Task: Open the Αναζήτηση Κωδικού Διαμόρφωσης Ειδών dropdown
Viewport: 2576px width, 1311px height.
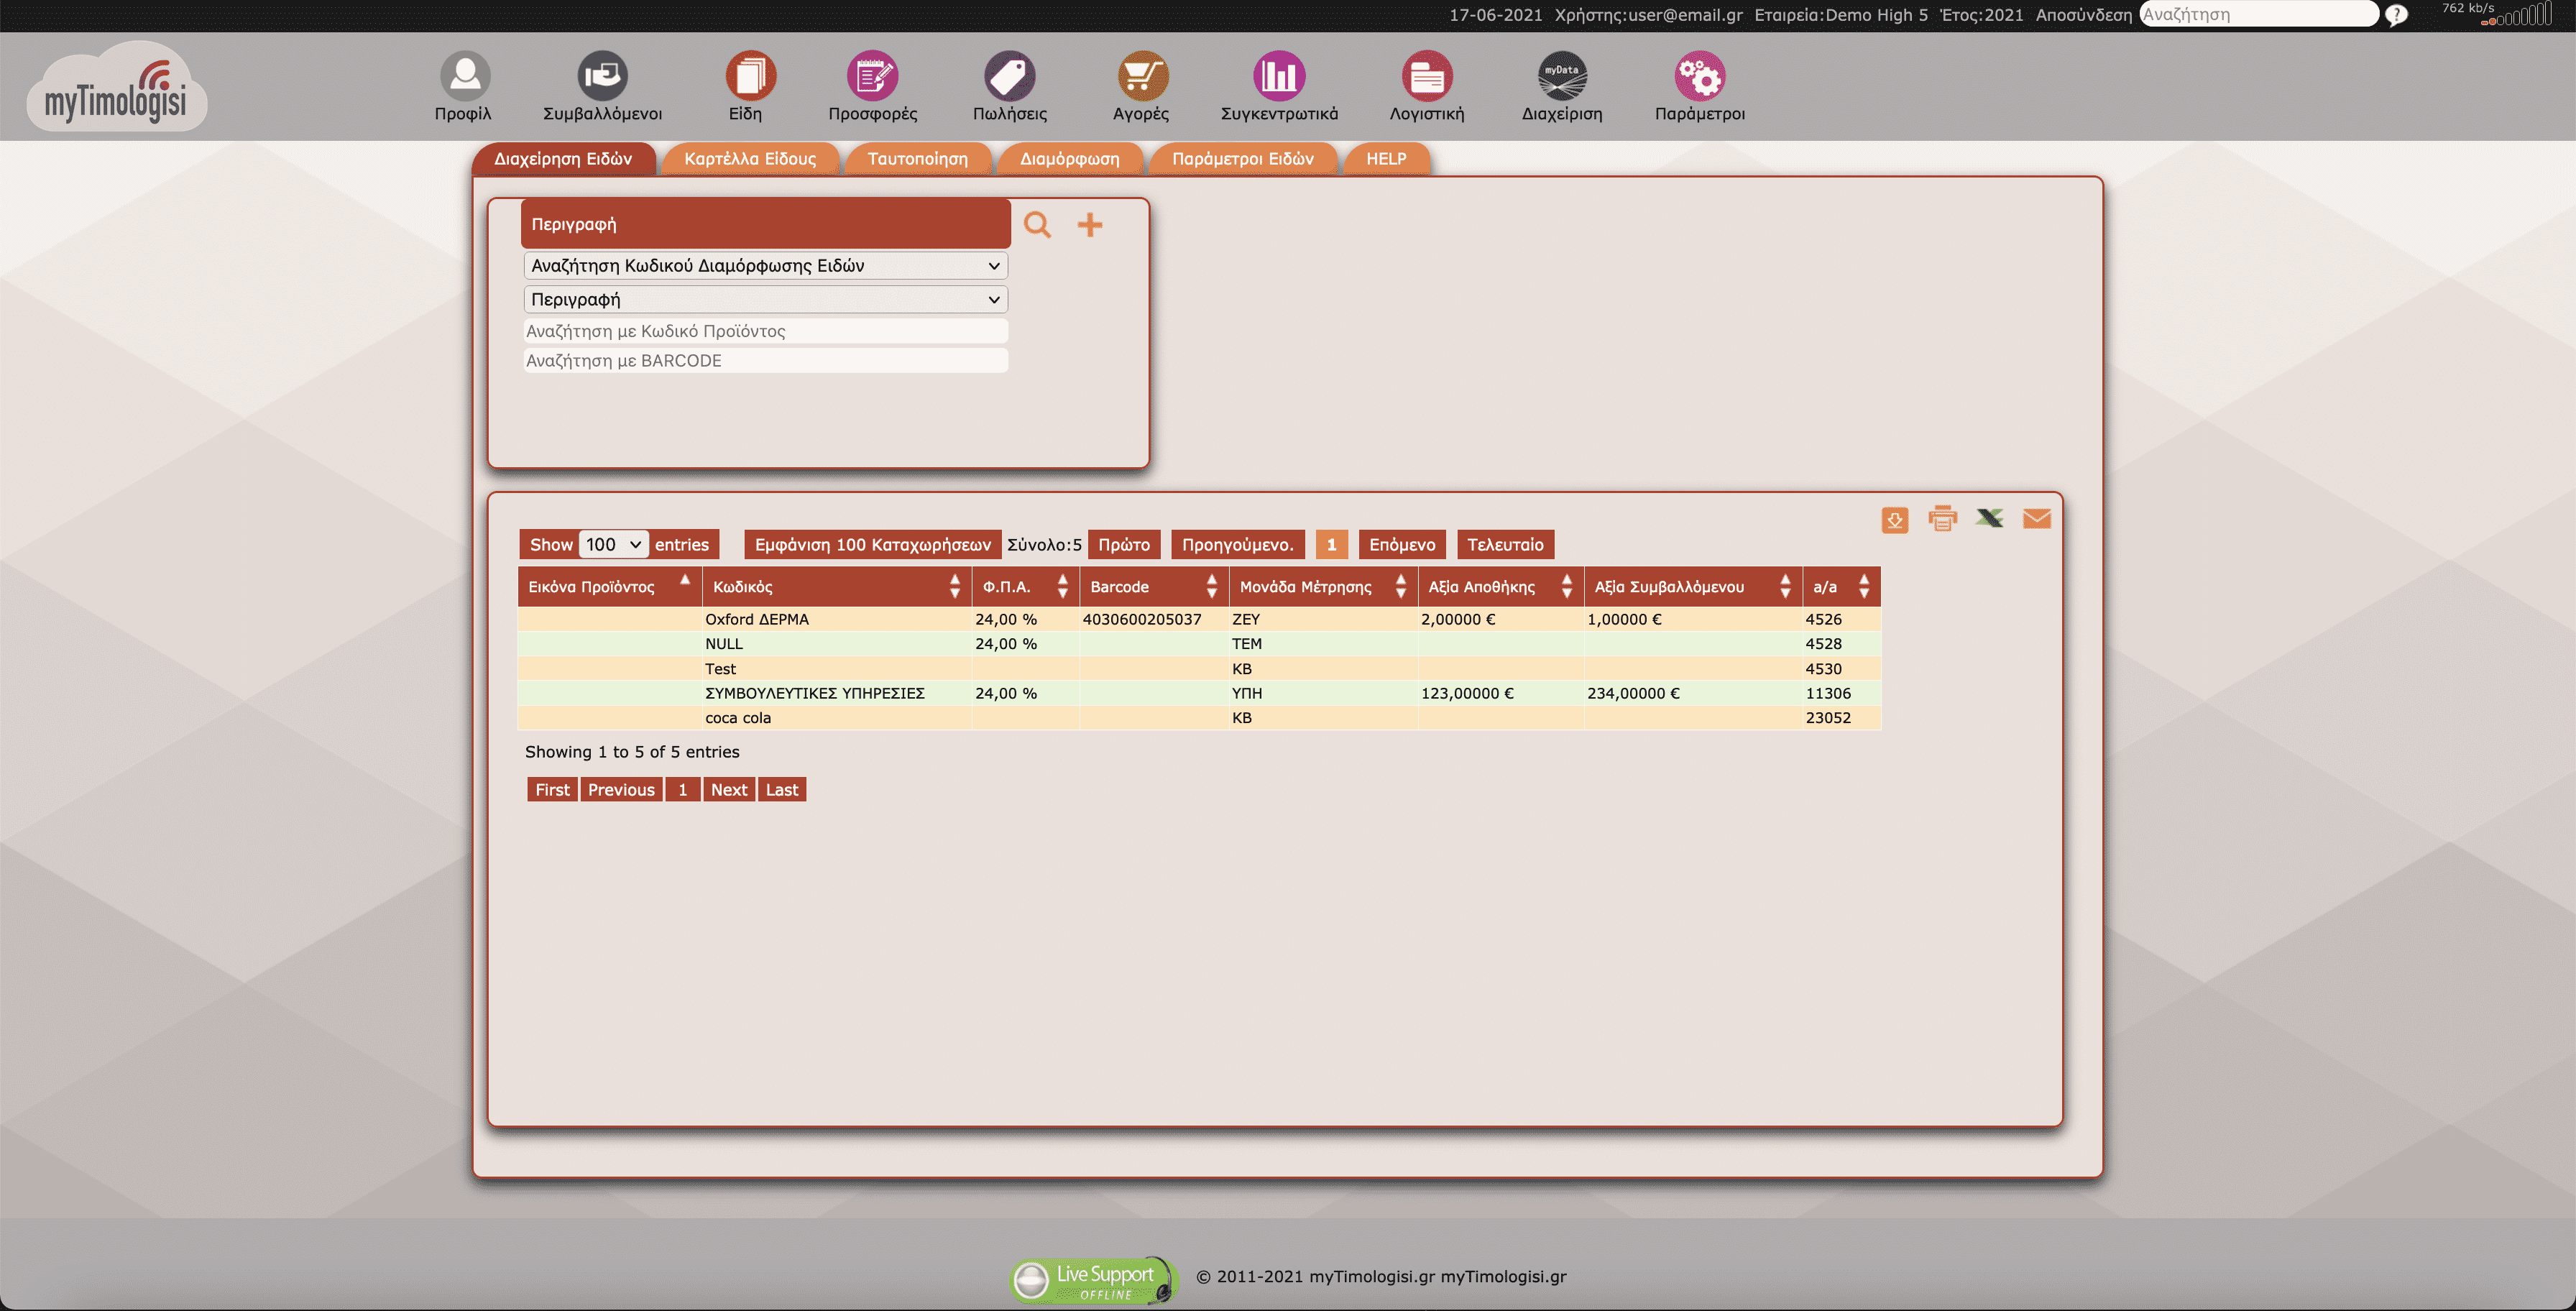Action: coord(764,265)
